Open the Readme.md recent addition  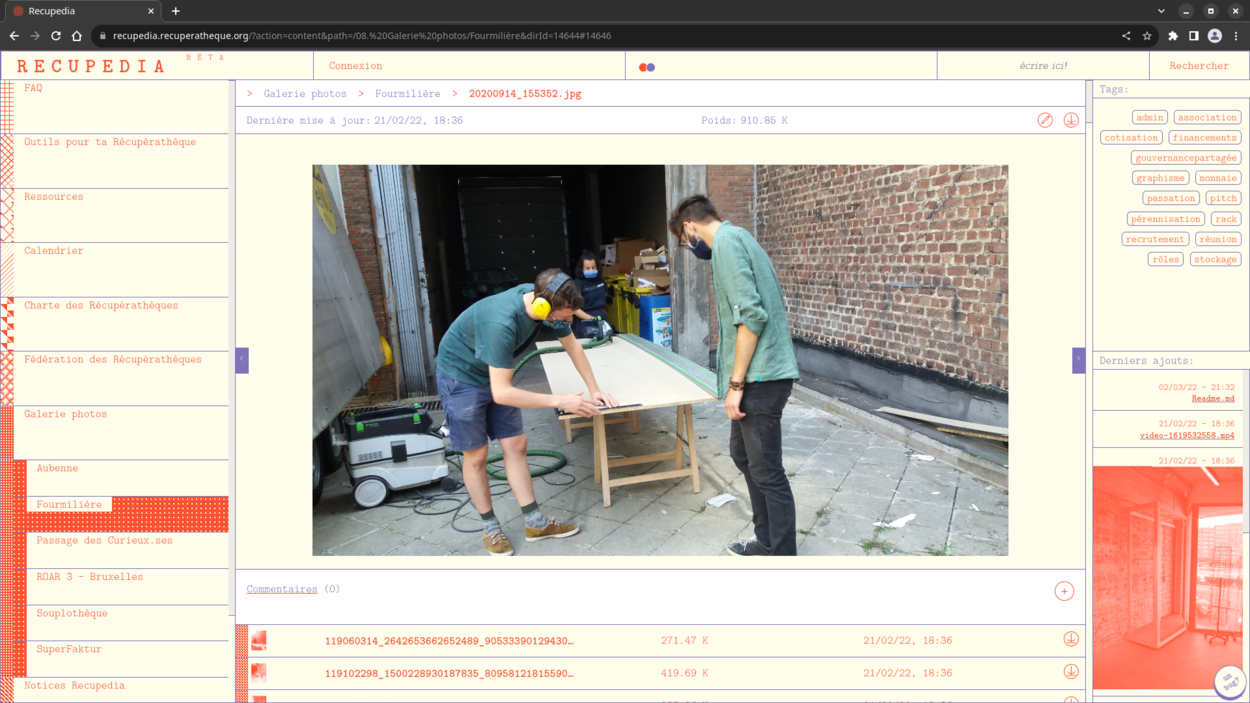tap(1212, 399)
